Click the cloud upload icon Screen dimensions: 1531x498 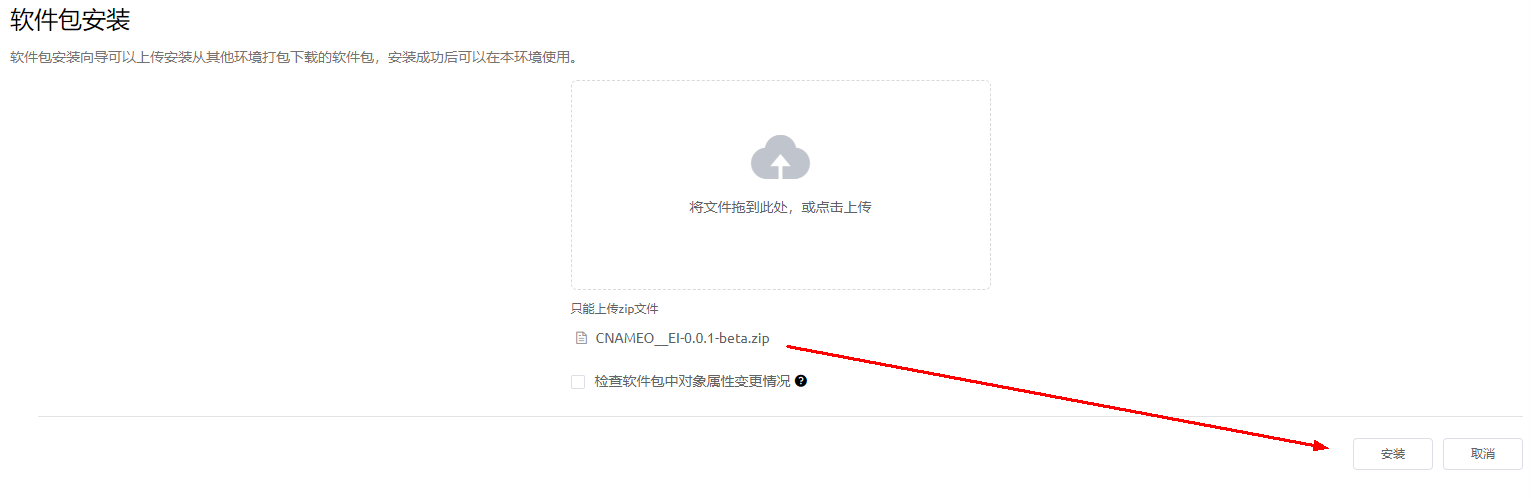(780, 157)
